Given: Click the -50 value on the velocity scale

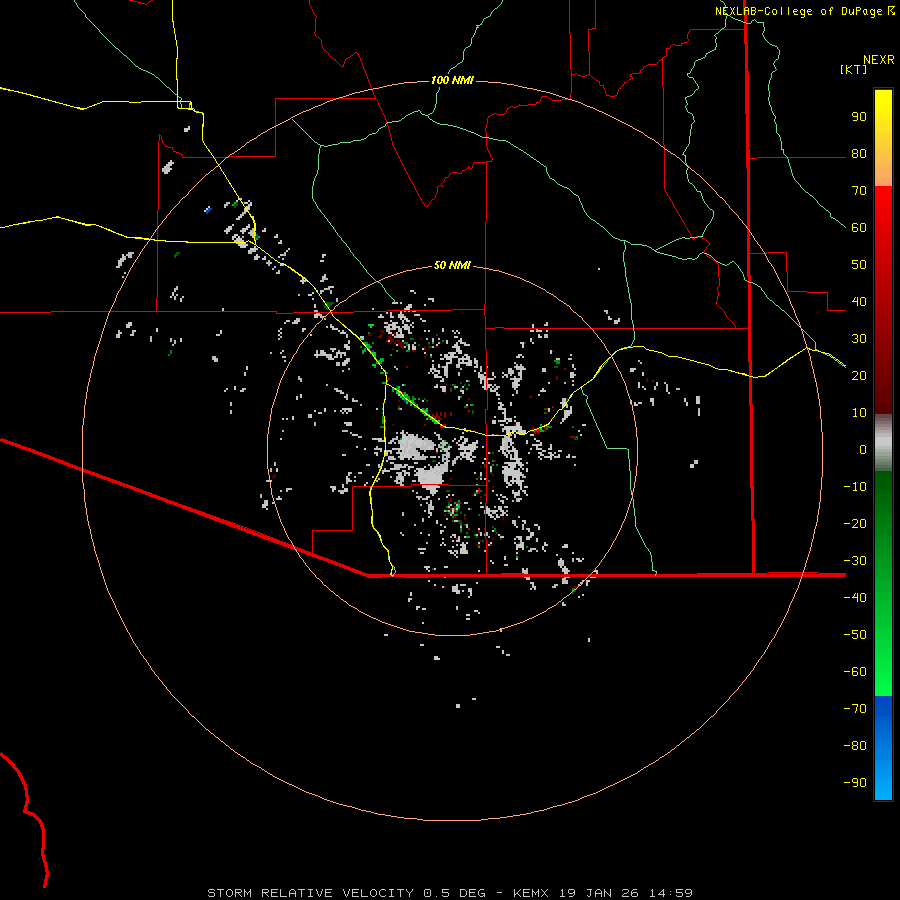Looking at the screenshot, I should point(855,635).
